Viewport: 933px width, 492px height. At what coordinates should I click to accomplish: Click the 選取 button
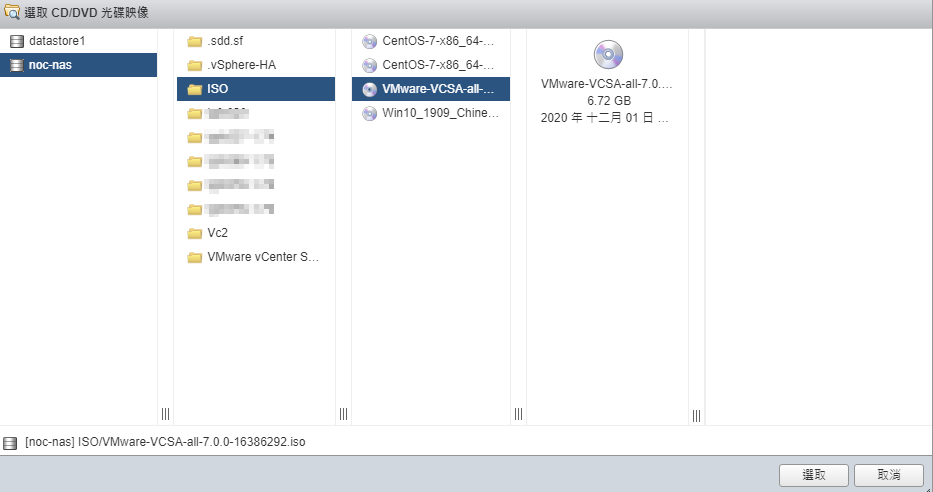[813, 475]
